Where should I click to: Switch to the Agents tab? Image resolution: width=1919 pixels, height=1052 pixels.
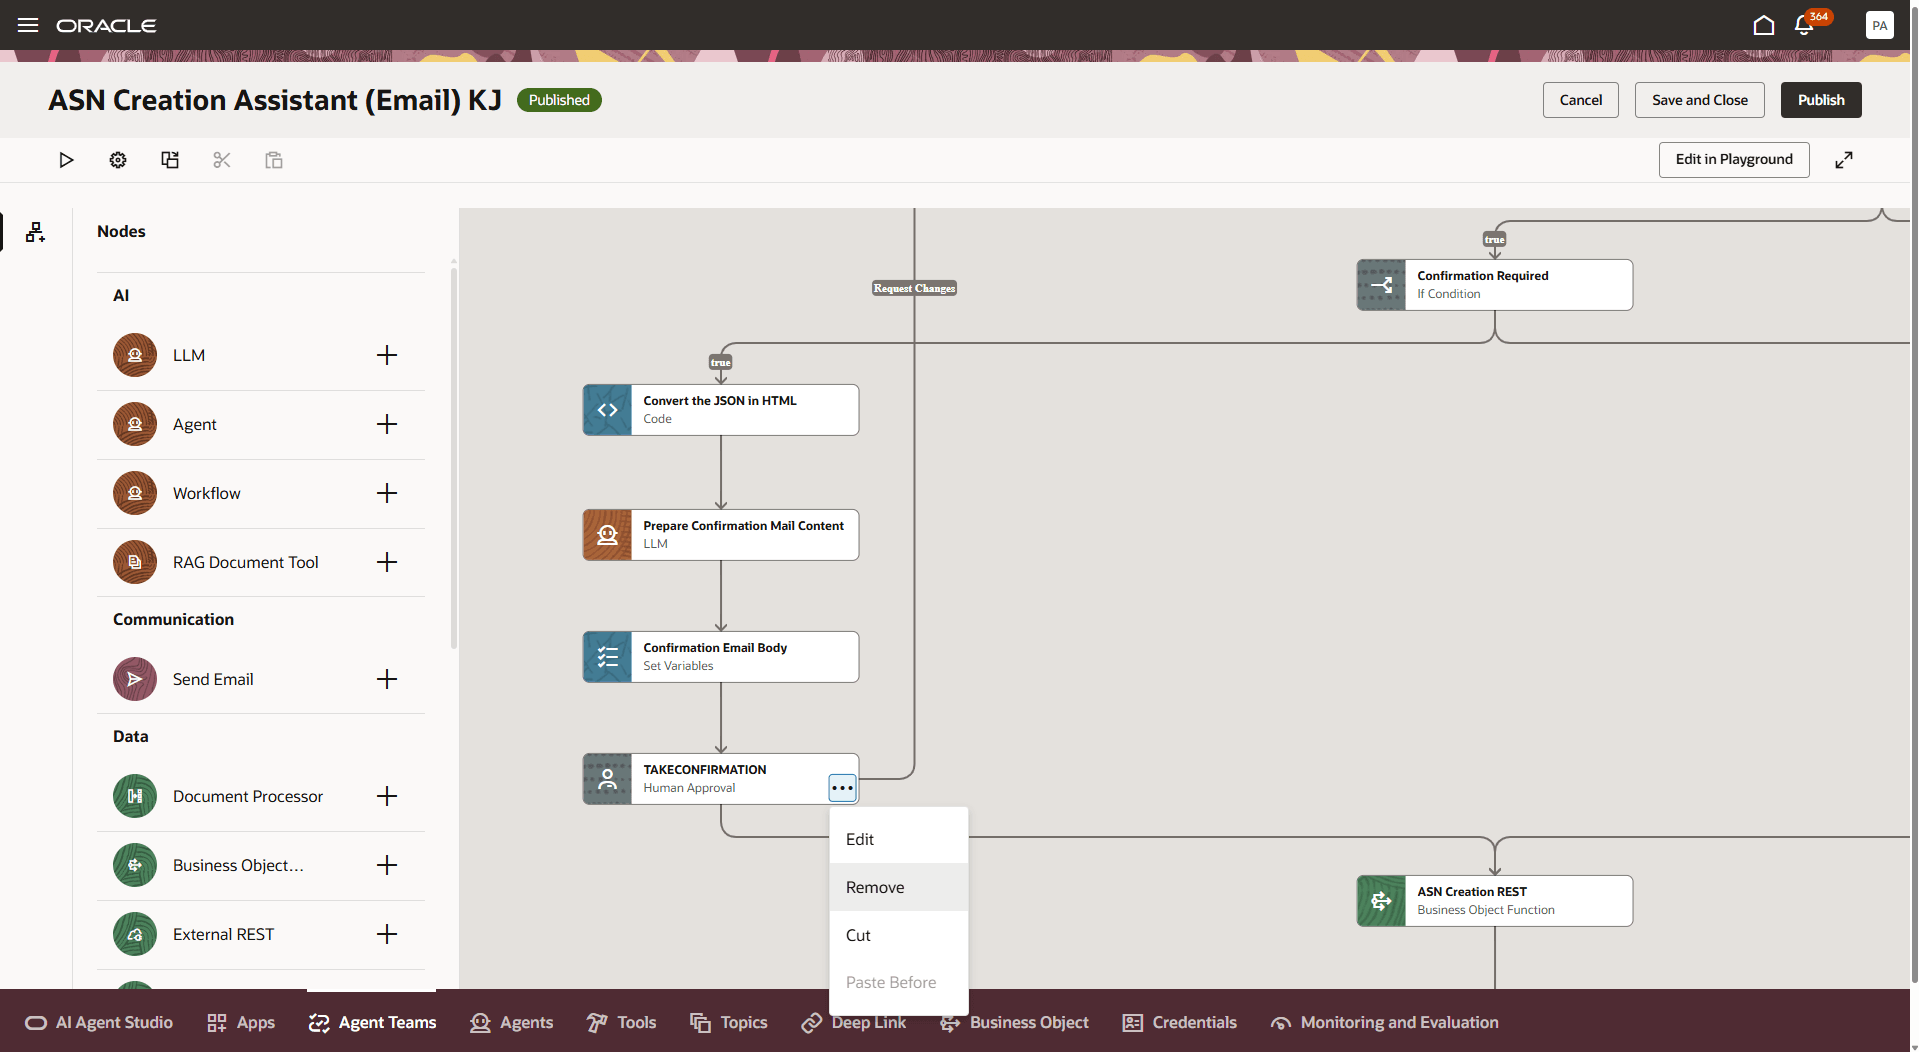point(511,1022)
